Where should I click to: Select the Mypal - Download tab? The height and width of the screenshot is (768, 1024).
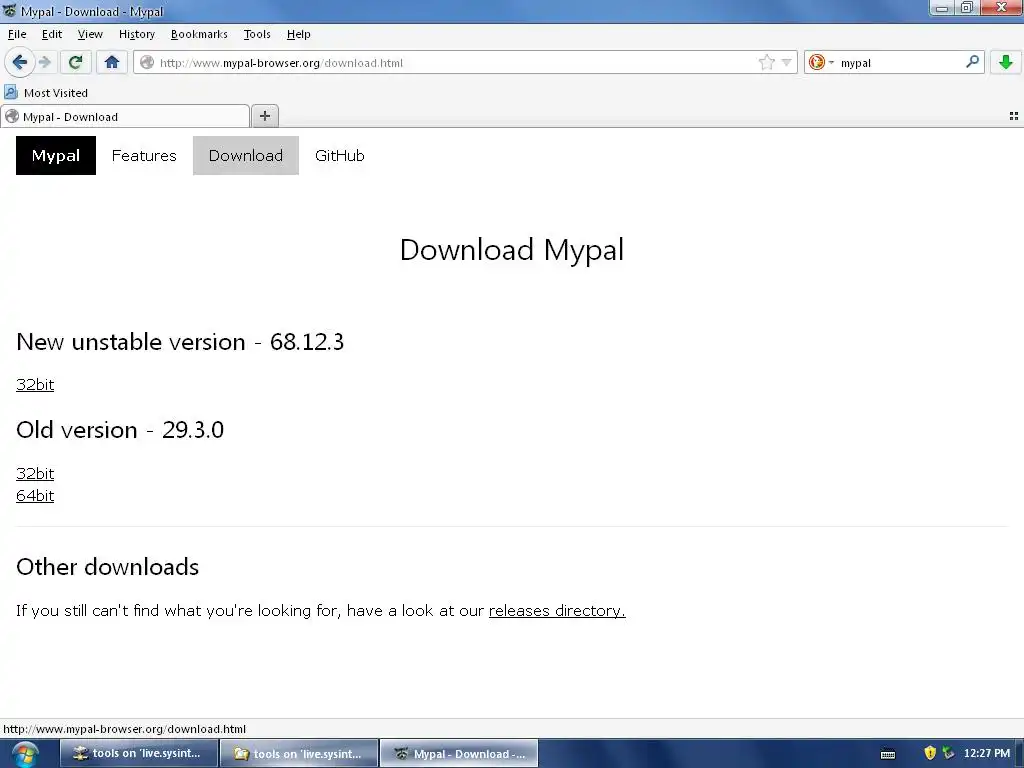[125, 116]
